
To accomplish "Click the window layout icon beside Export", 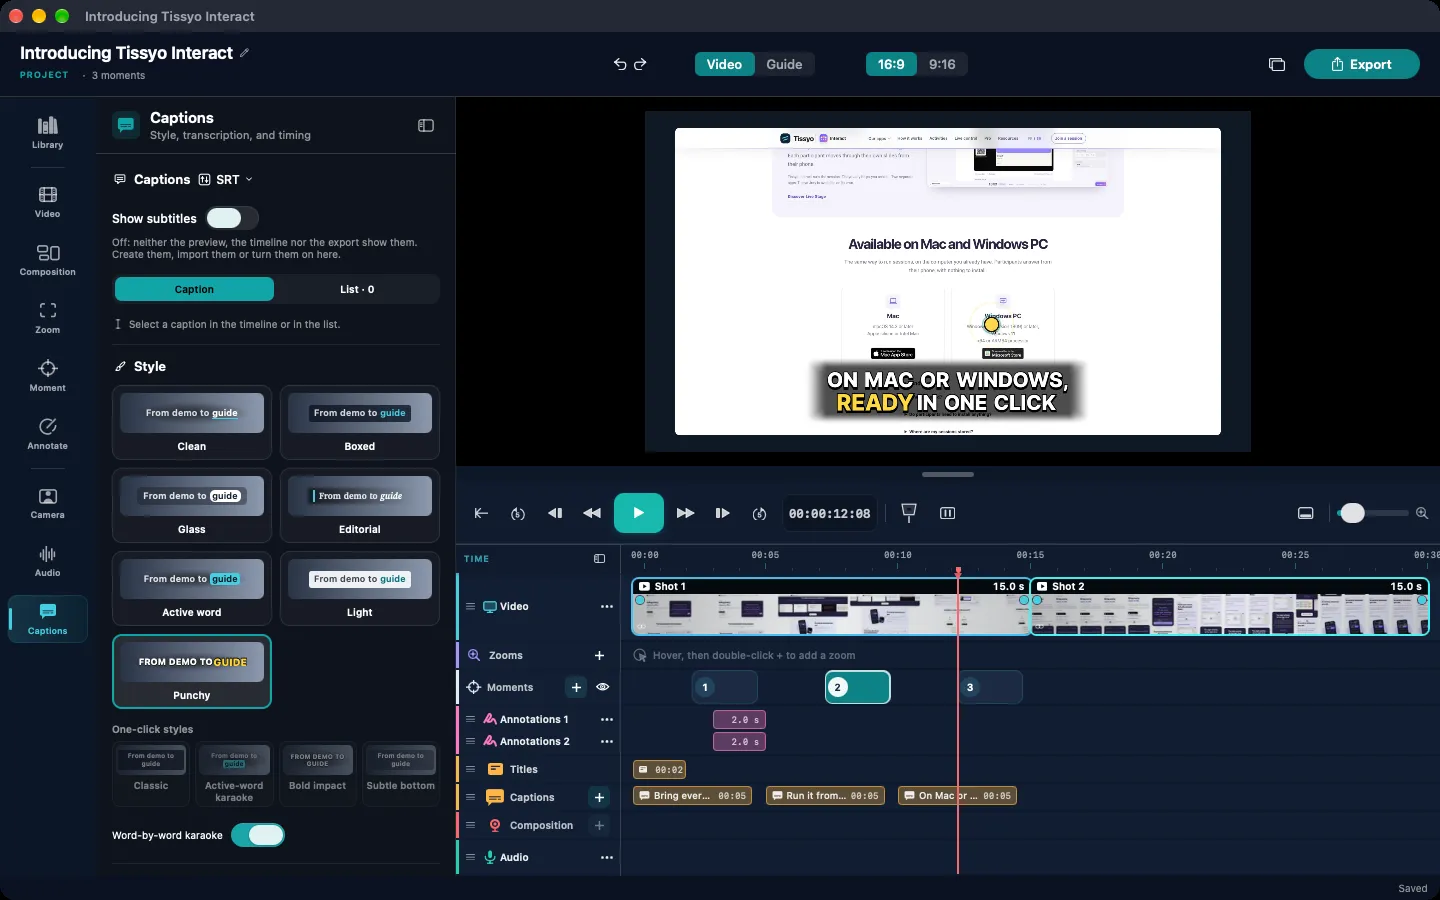I will (1277, 64).
